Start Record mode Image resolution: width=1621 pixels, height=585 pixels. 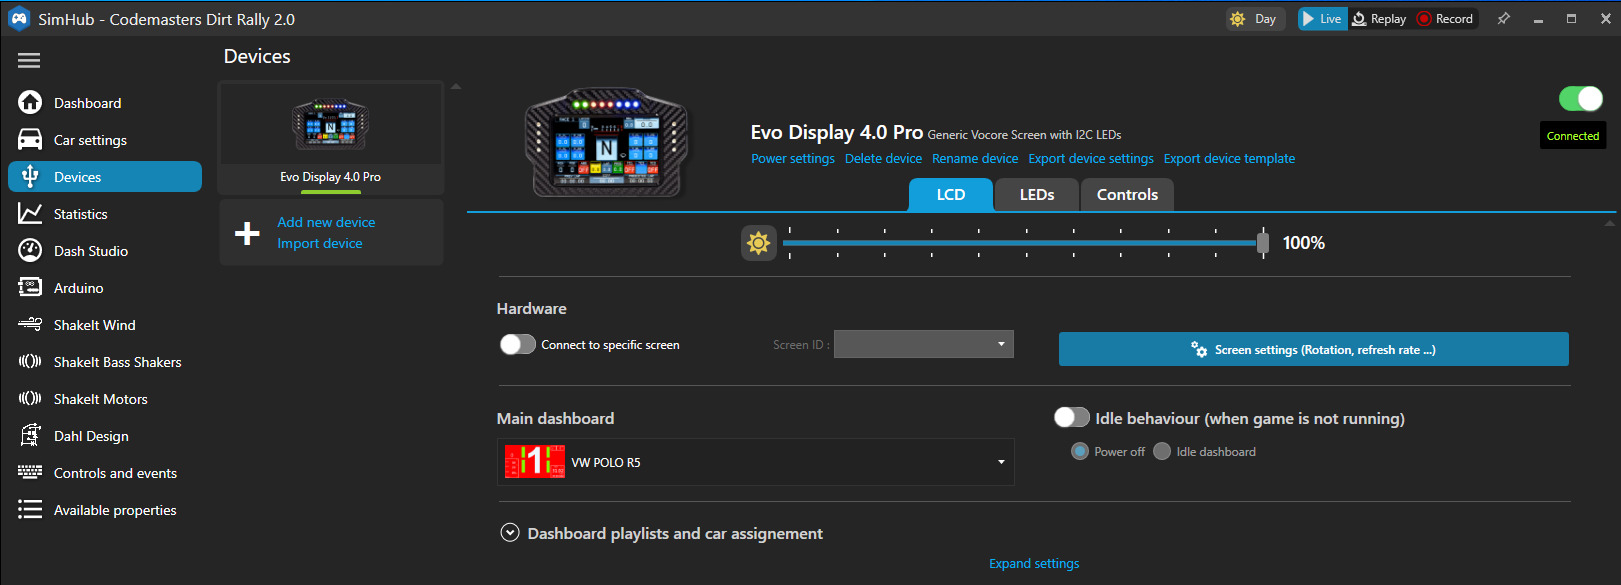click(x=1446, y=19)
